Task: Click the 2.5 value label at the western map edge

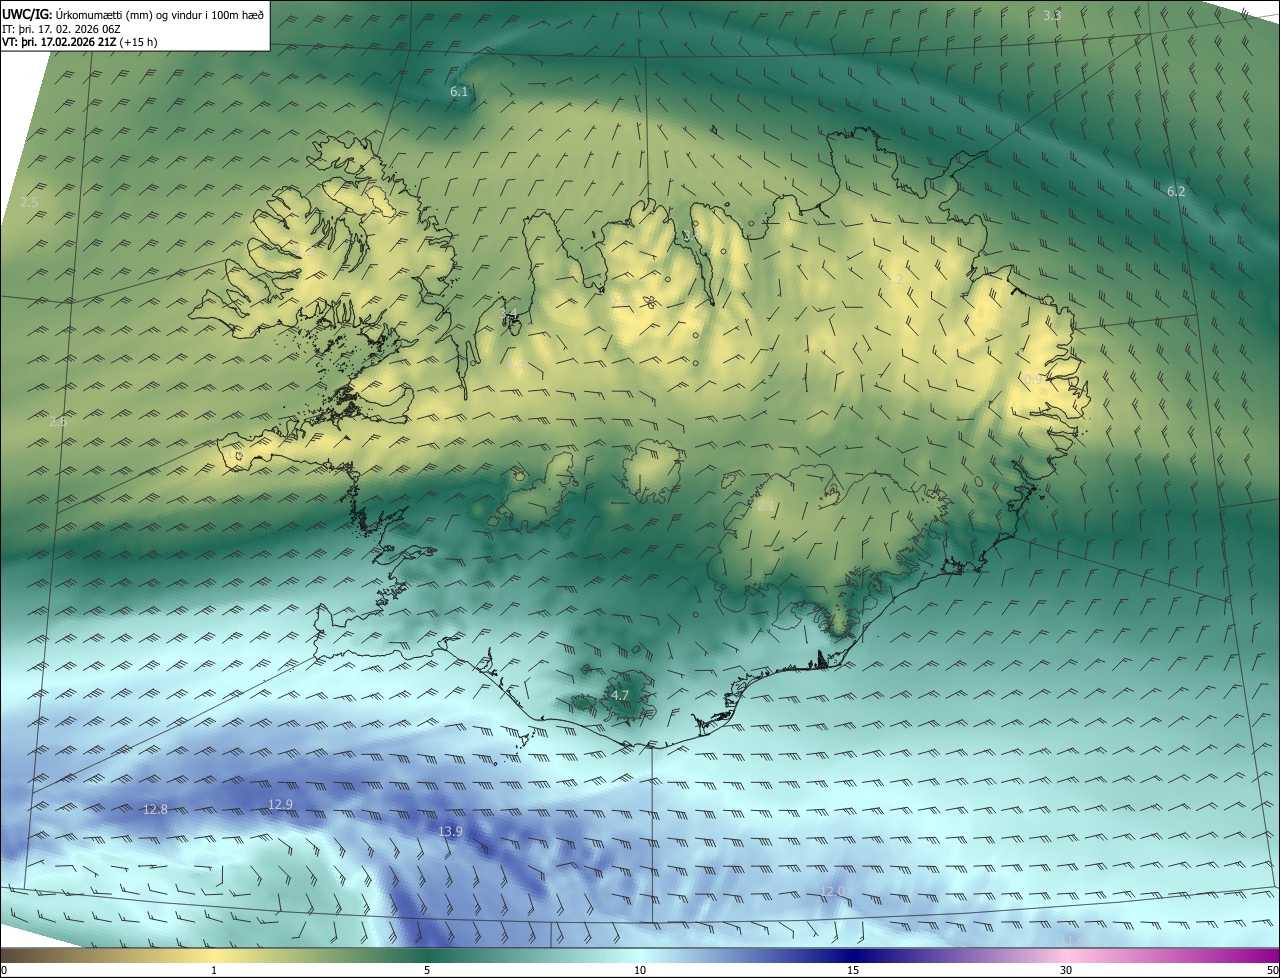Action: click(29, 202)
